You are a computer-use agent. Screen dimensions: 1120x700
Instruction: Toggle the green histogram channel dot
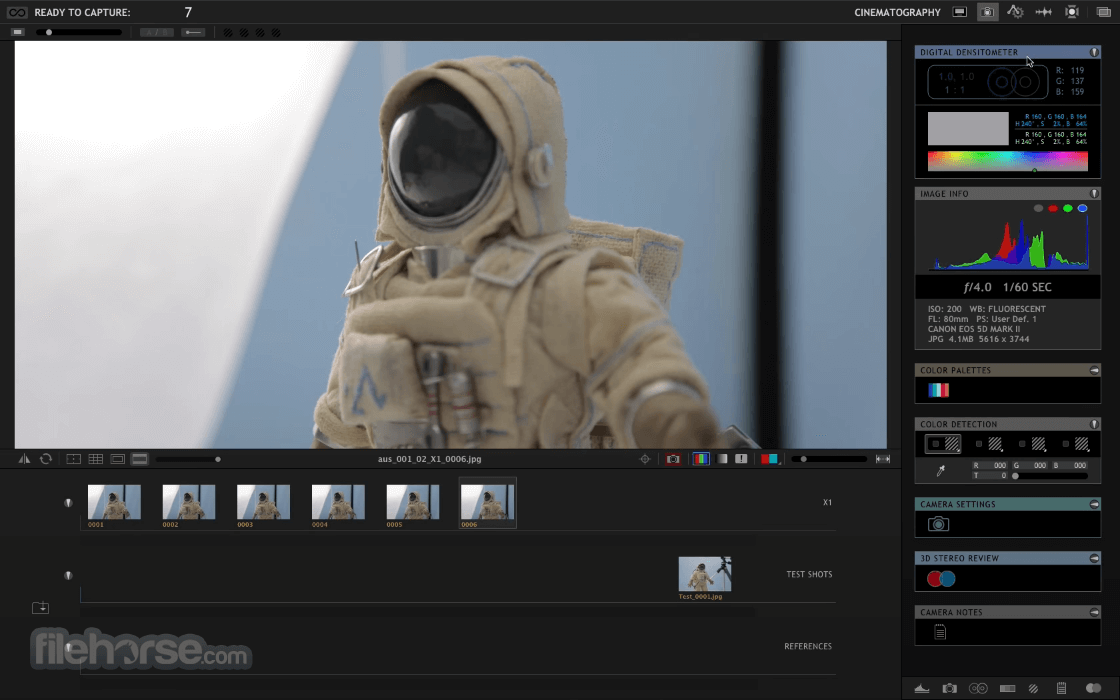click(1068, 209)
